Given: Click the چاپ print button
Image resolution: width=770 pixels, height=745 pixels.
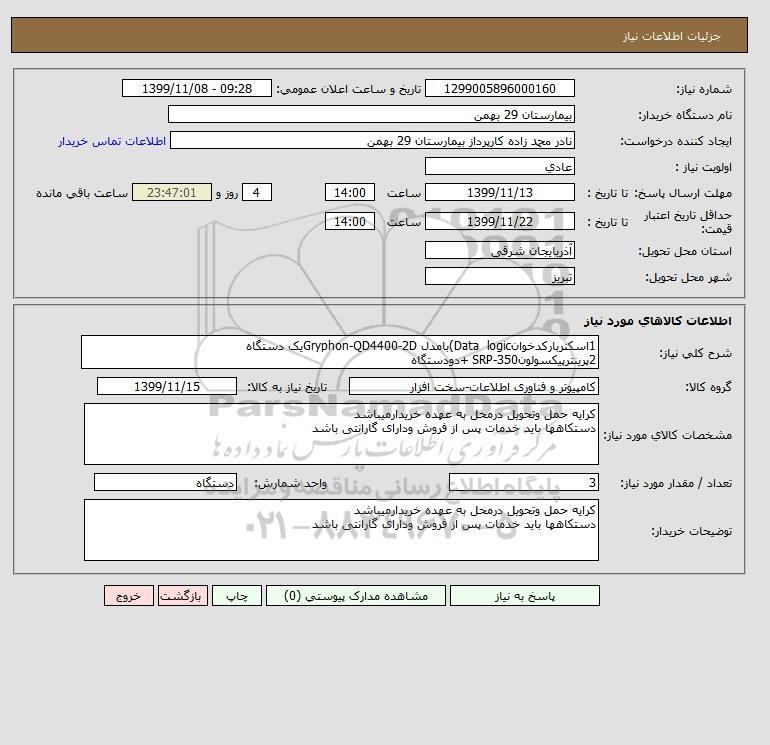Looking at the screenshot, I should (237, 595).
